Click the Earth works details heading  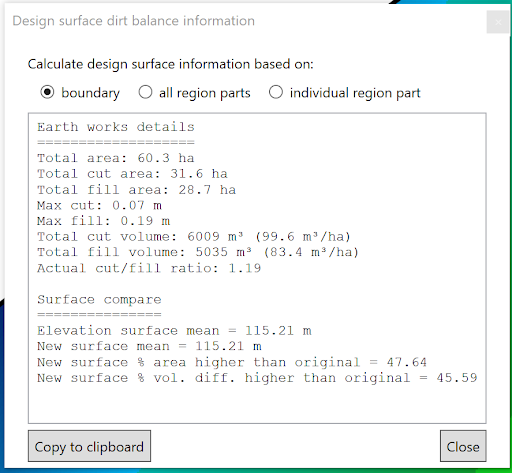pyautogui.click(x=116, y=127)
